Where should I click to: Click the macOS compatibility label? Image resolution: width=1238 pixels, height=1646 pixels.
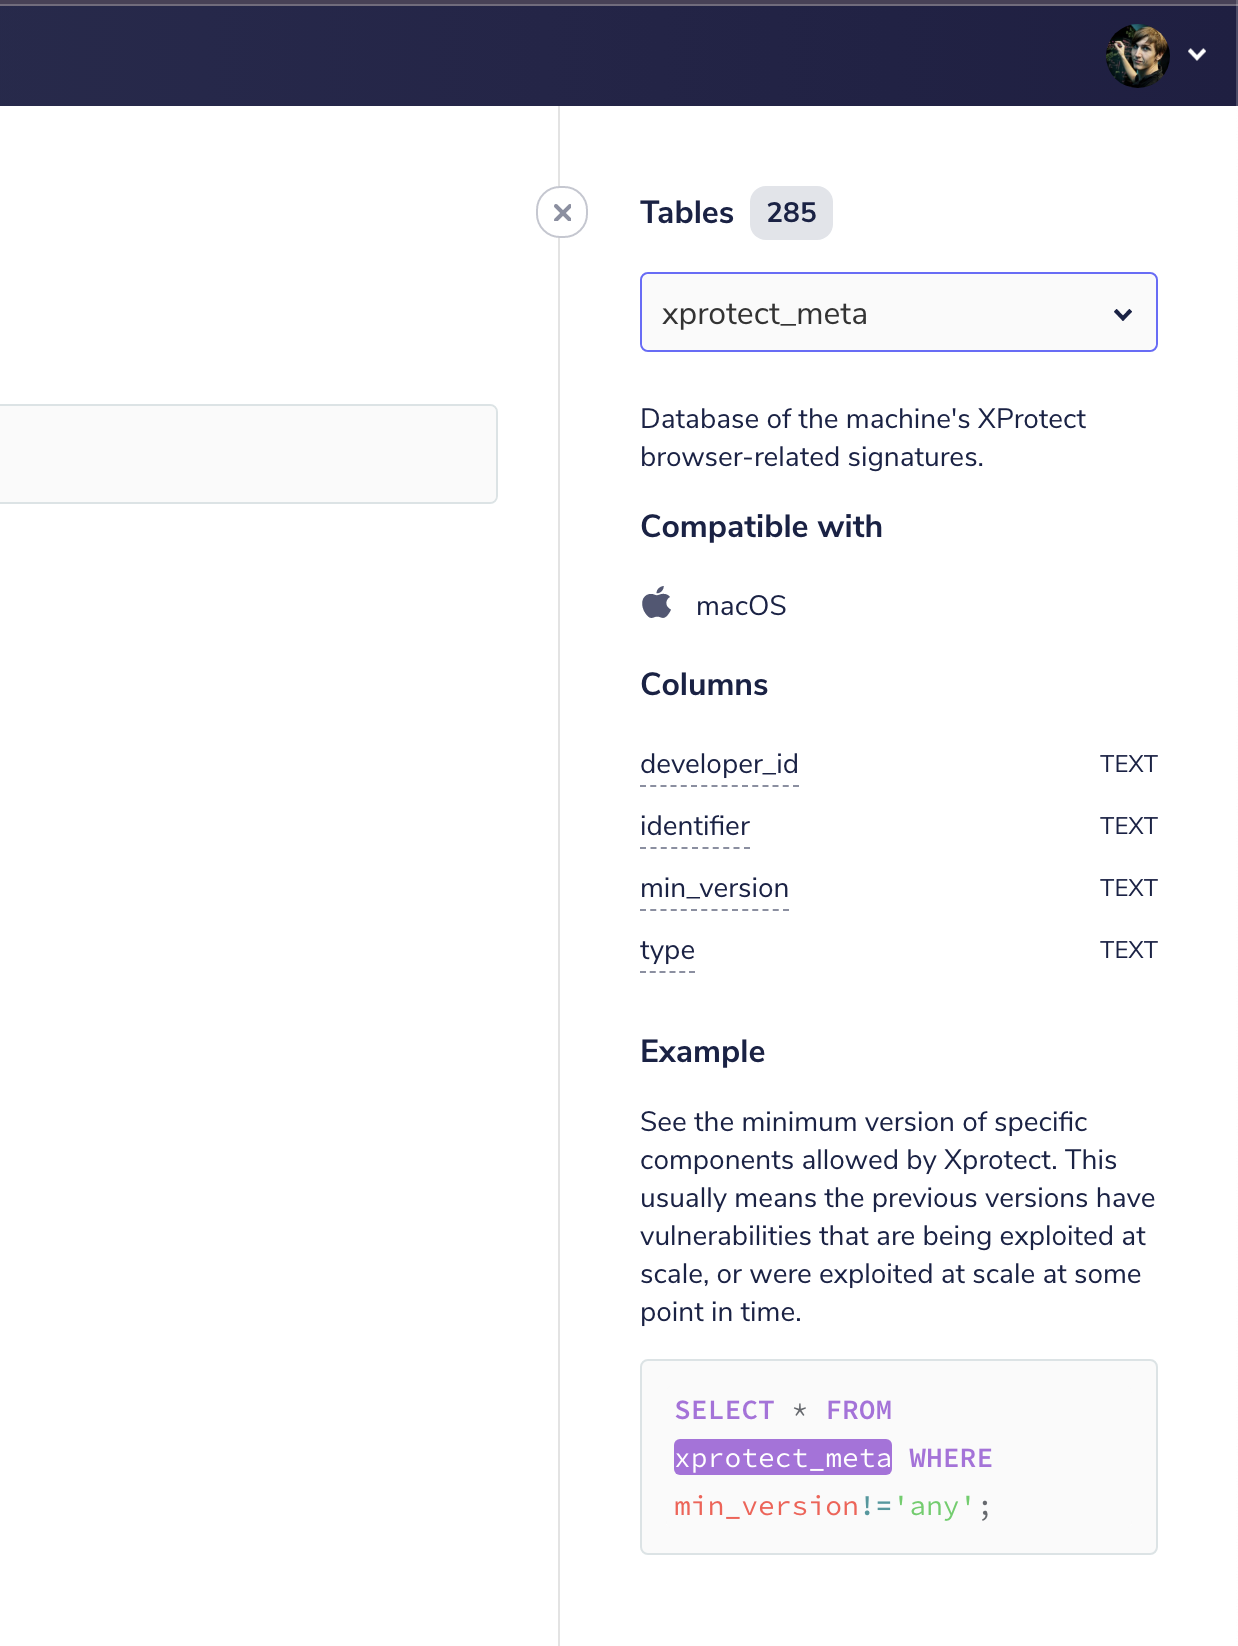pyautogui.click(x=741, y=606)
